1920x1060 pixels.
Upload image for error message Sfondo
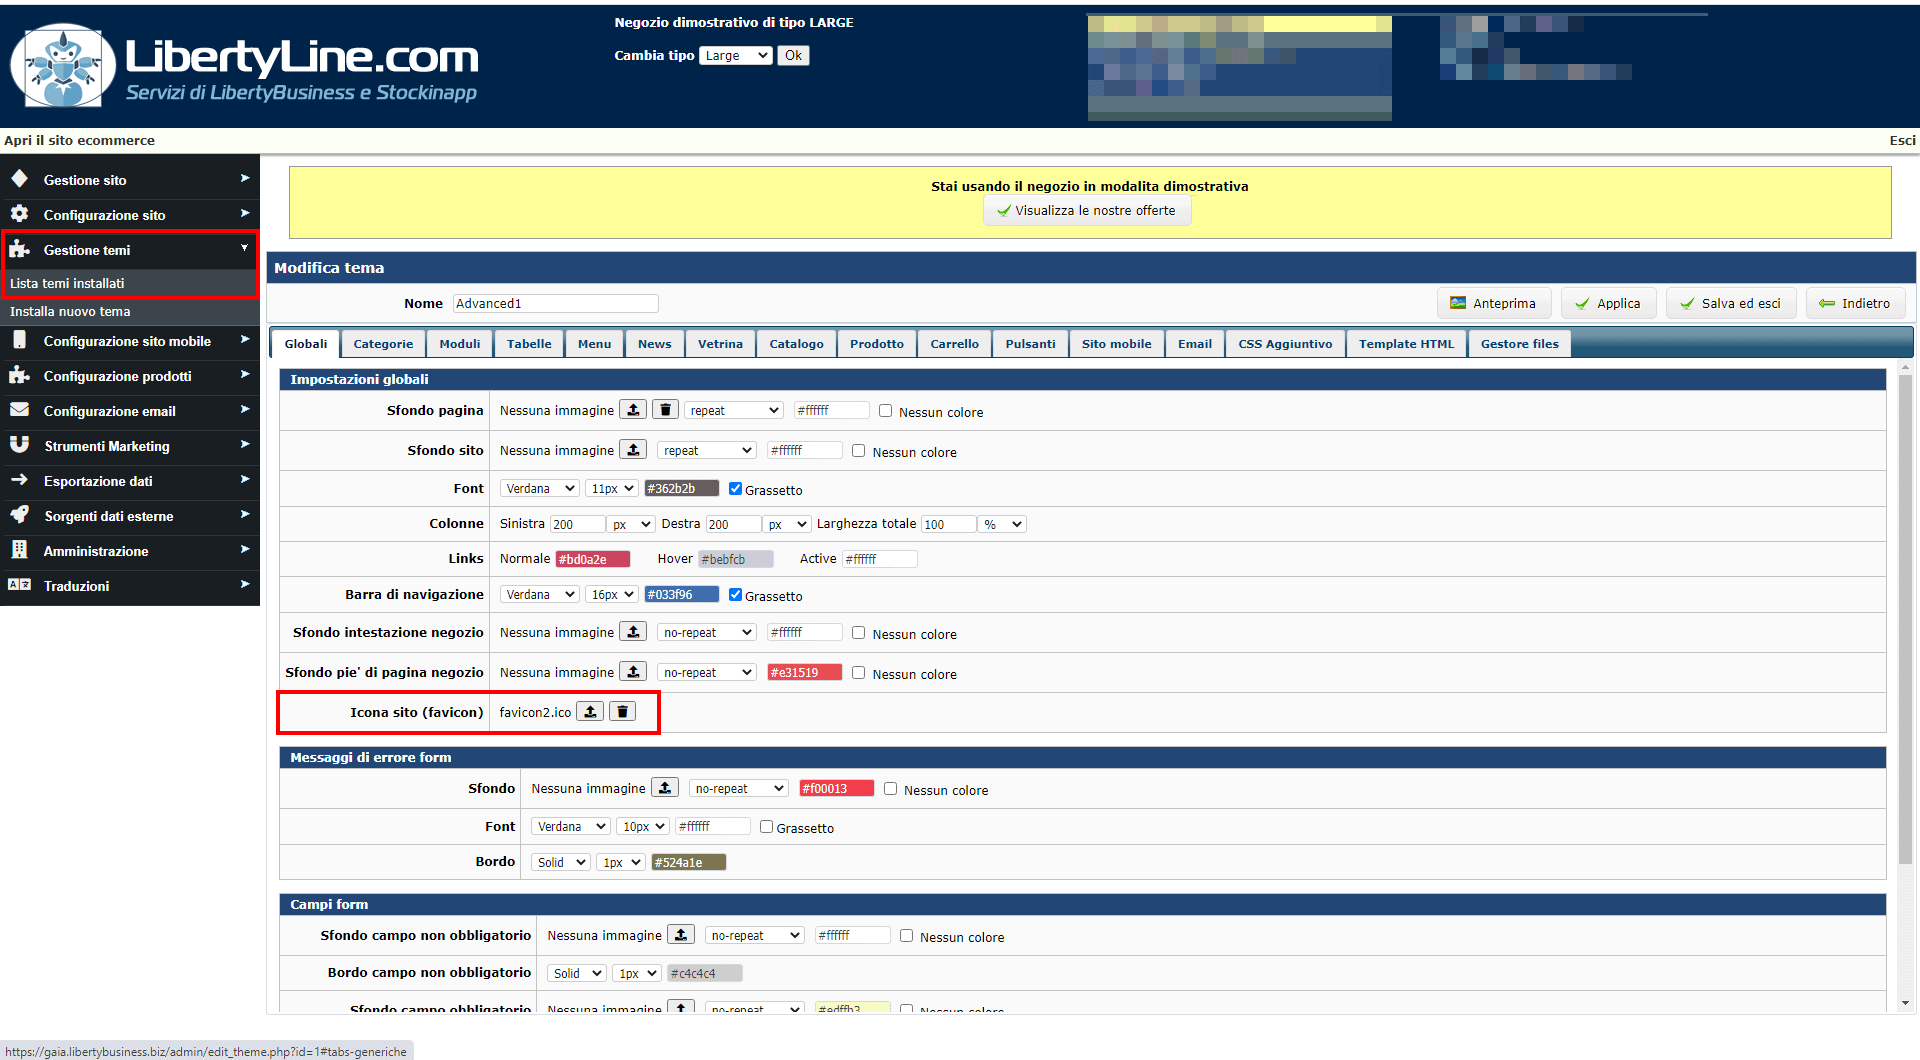(x=665, y=788)
